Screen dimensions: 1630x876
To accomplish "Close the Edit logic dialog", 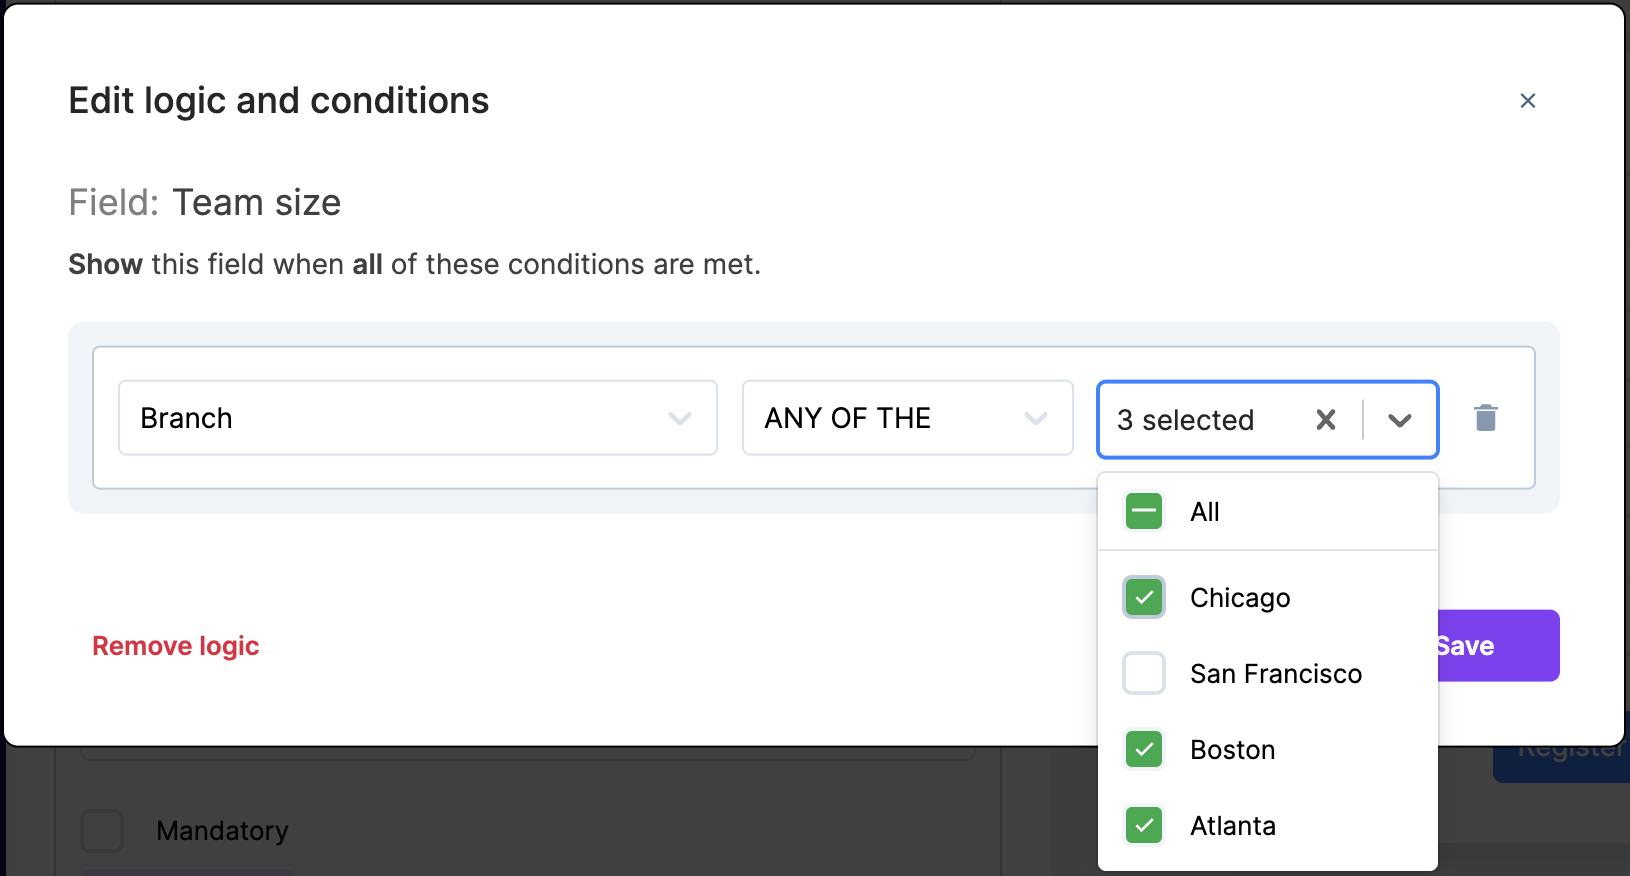I will (1527, 101).
